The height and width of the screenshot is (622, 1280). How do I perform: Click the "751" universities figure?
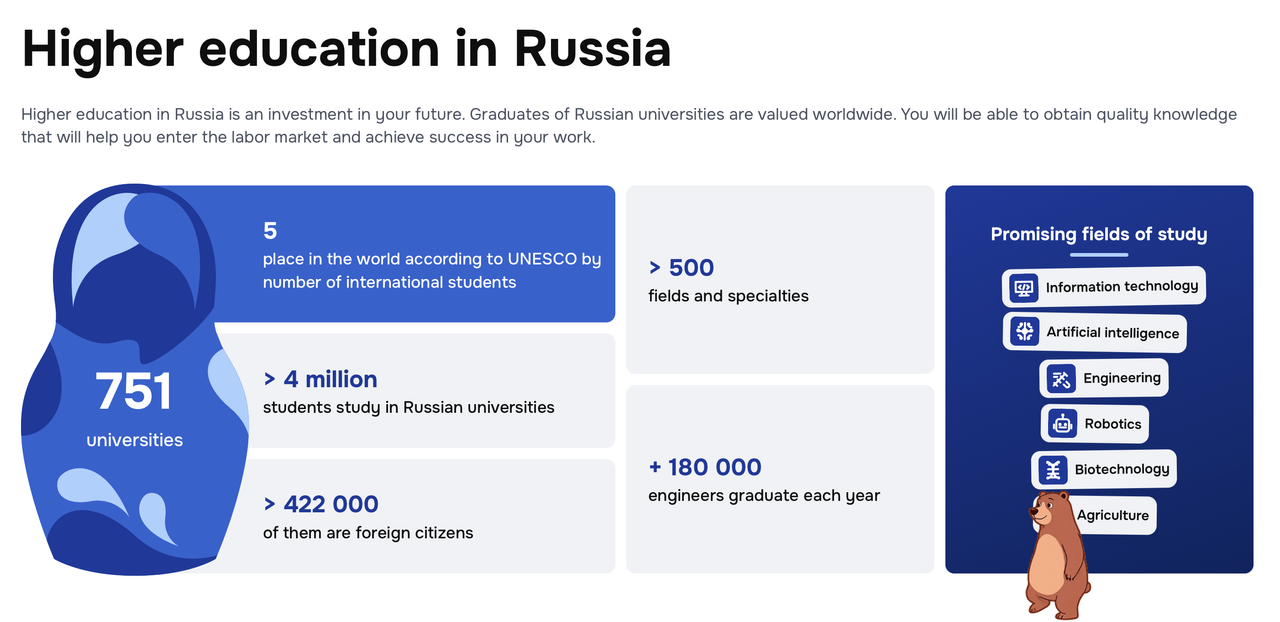click(x=134, y=391)
